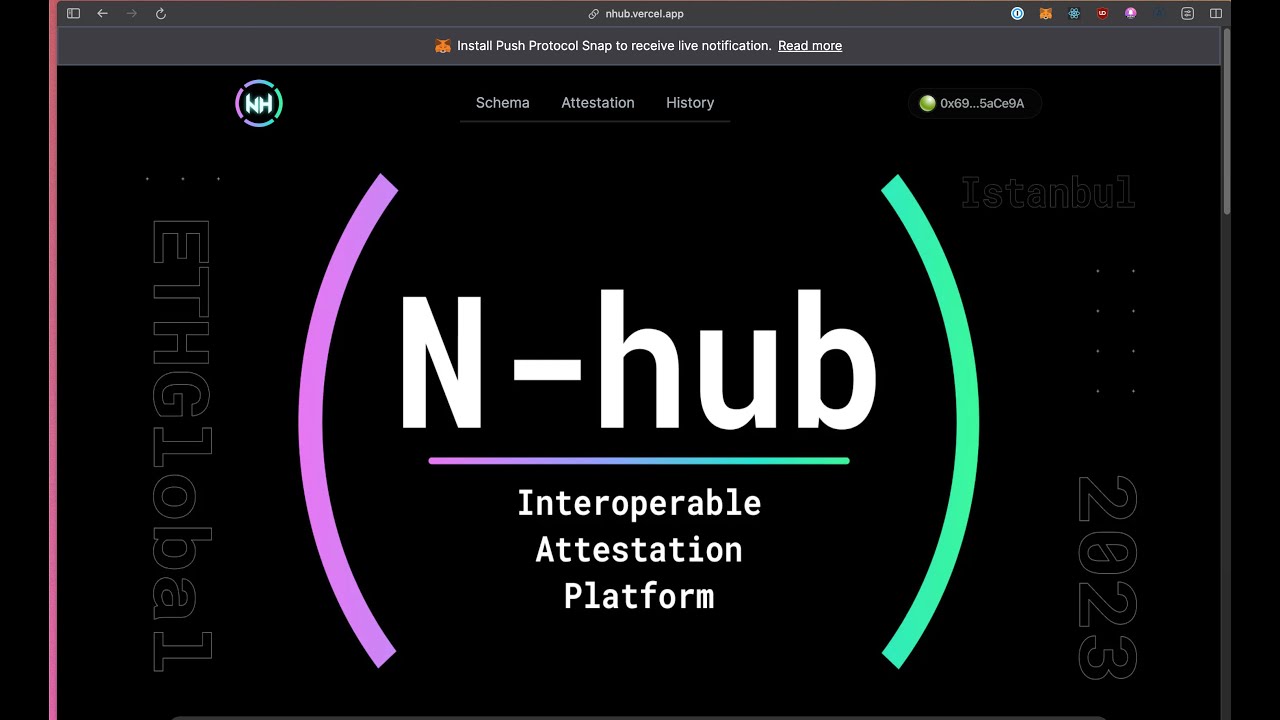This screenshot has height=720, width=1280.
Task: Open the 1Password extension icon
Action: [x=1017, y=14]
